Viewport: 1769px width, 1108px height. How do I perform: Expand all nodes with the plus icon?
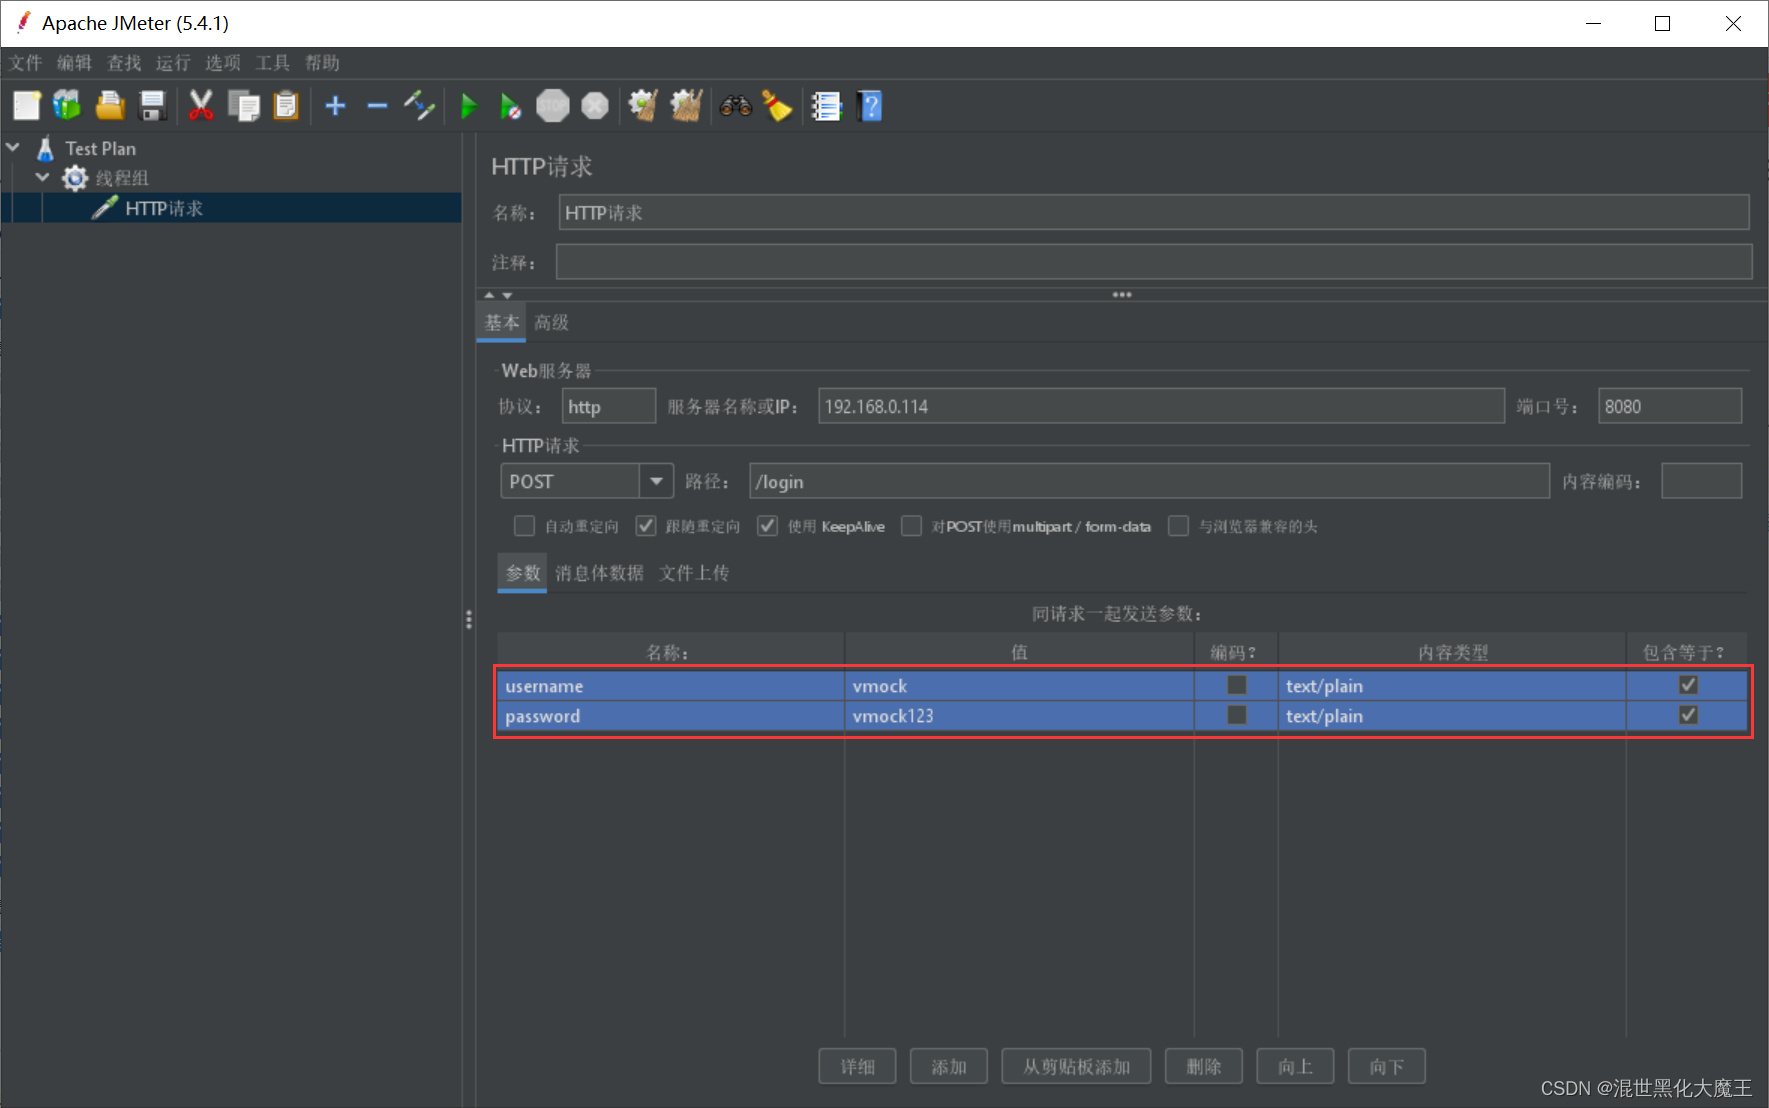click(336, 106)
